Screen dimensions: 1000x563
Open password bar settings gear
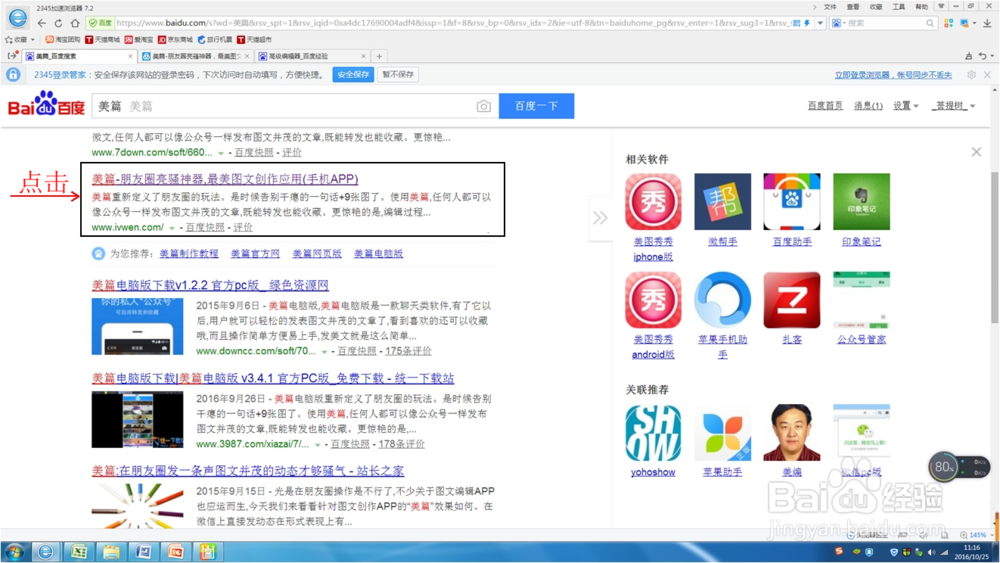pos(971,75)
